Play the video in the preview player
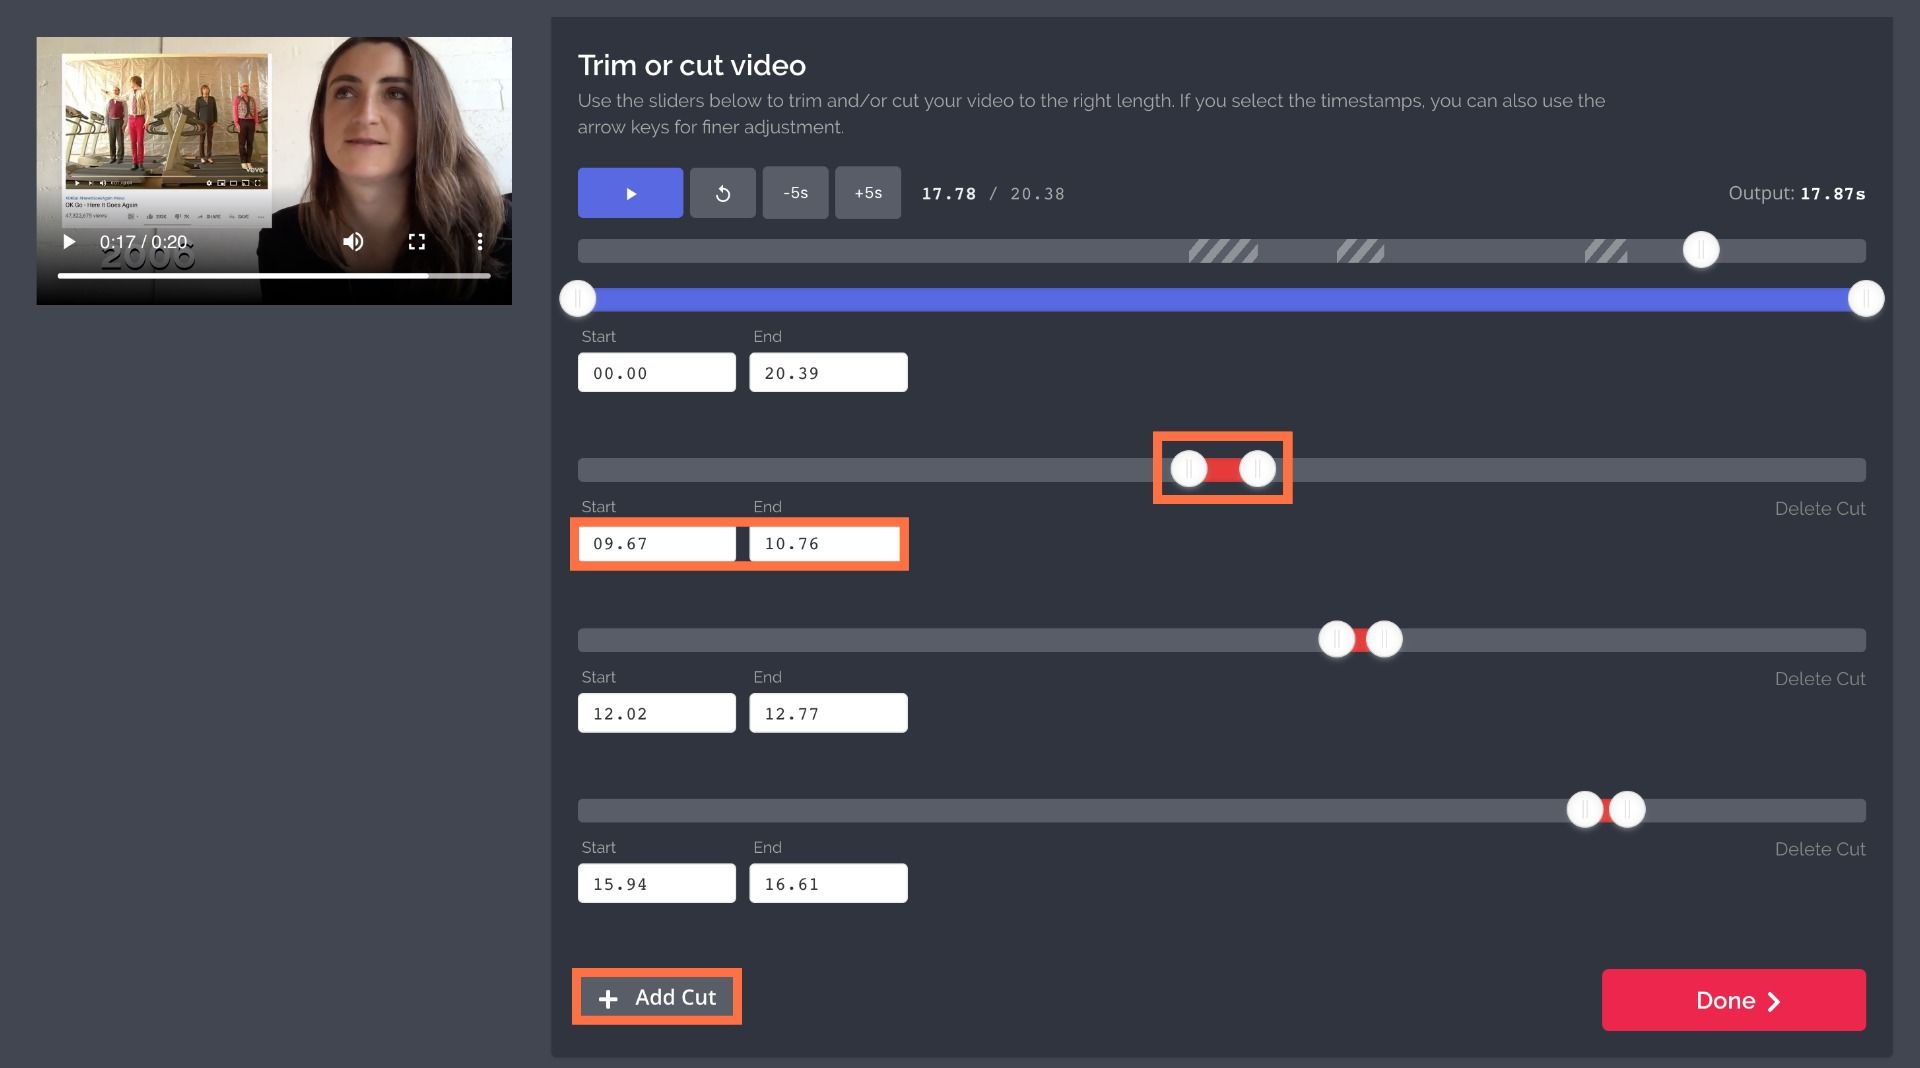 click(69, 242)
